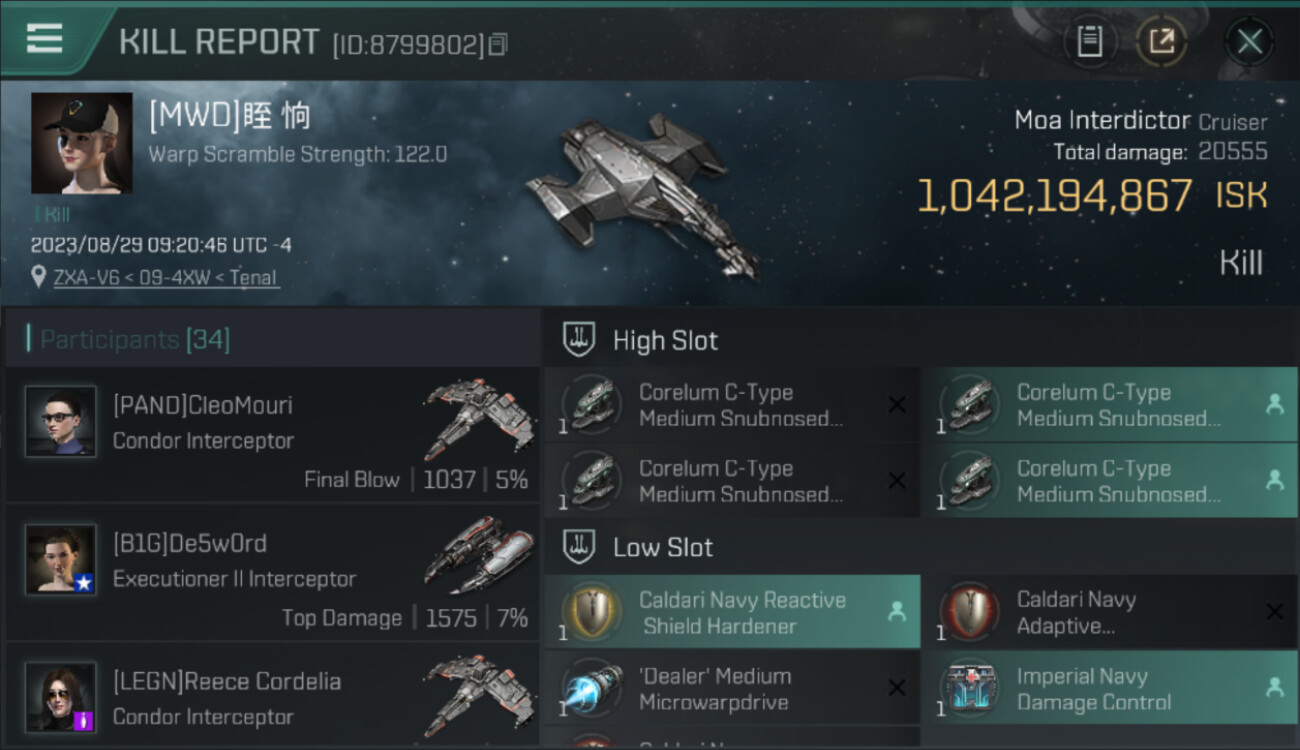The width and height of the screenshot is (1300, 750).
Task: Click Caldari Navy Adaptive module icon
Action: [x=969, y=612]
